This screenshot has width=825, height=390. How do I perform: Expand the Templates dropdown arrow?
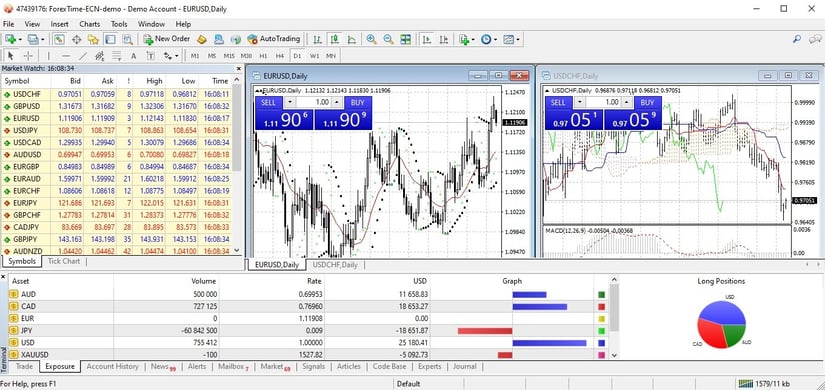[x=518, y=39]
